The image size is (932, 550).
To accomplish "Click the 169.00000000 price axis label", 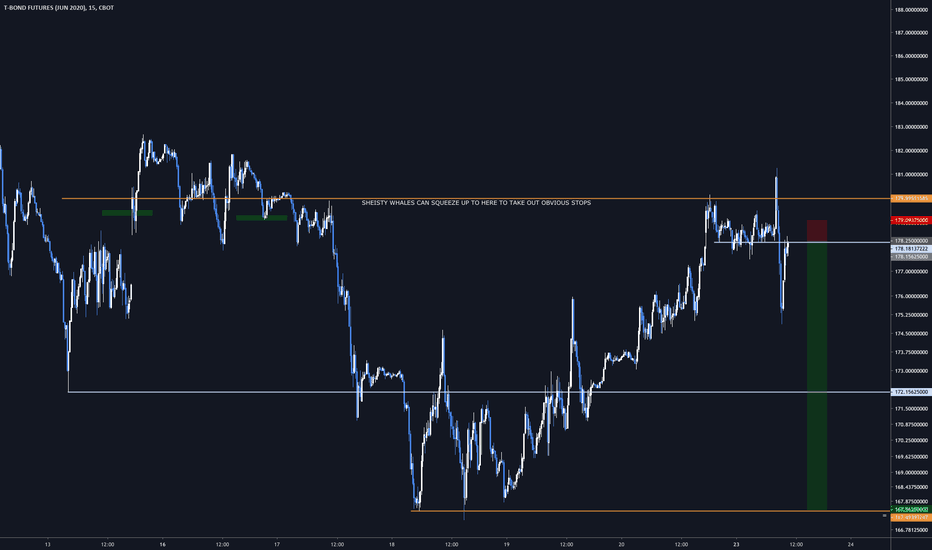I will pyautogui.click(x=912, y=473).
